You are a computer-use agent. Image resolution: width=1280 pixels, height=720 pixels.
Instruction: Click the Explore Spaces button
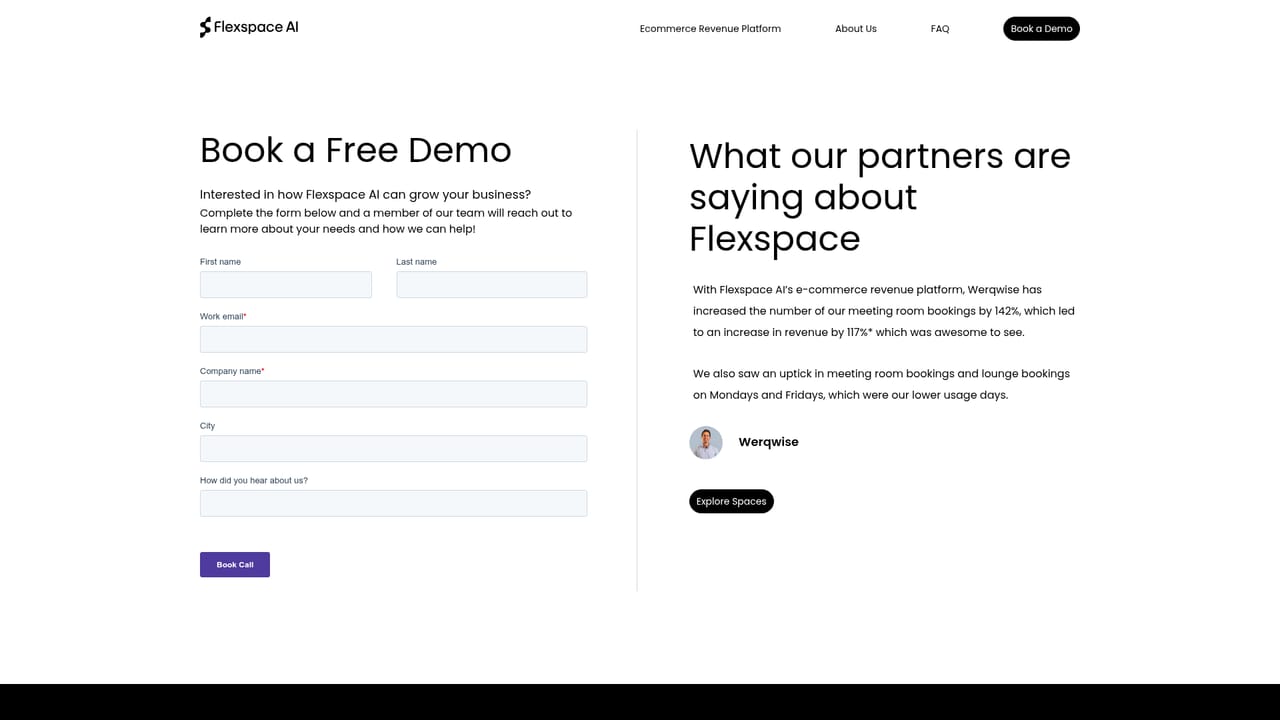click(x=731, y=501)
